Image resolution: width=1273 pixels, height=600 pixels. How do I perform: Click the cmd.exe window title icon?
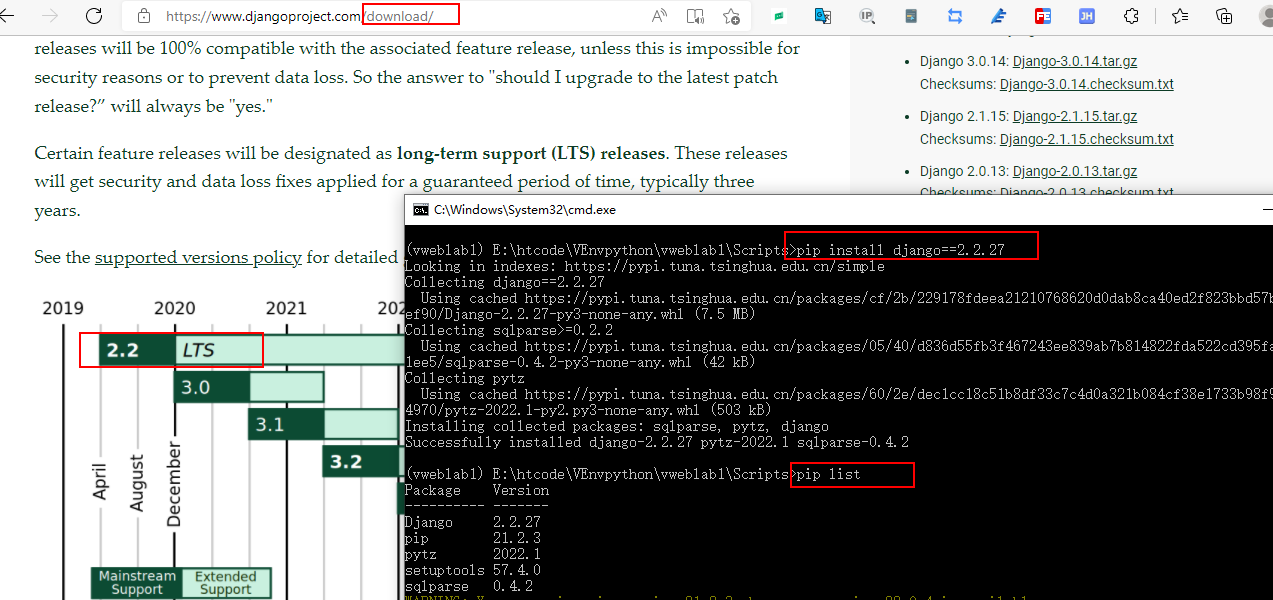pyautogui.click(x=421, y=210)
